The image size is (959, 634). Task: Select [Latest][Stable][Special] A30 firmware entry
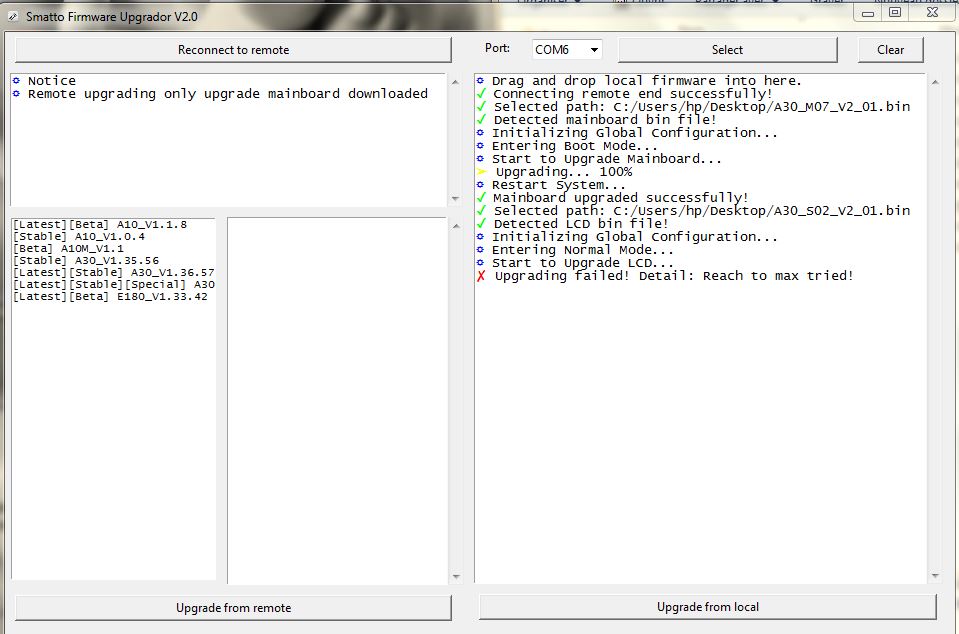[114, 284]
